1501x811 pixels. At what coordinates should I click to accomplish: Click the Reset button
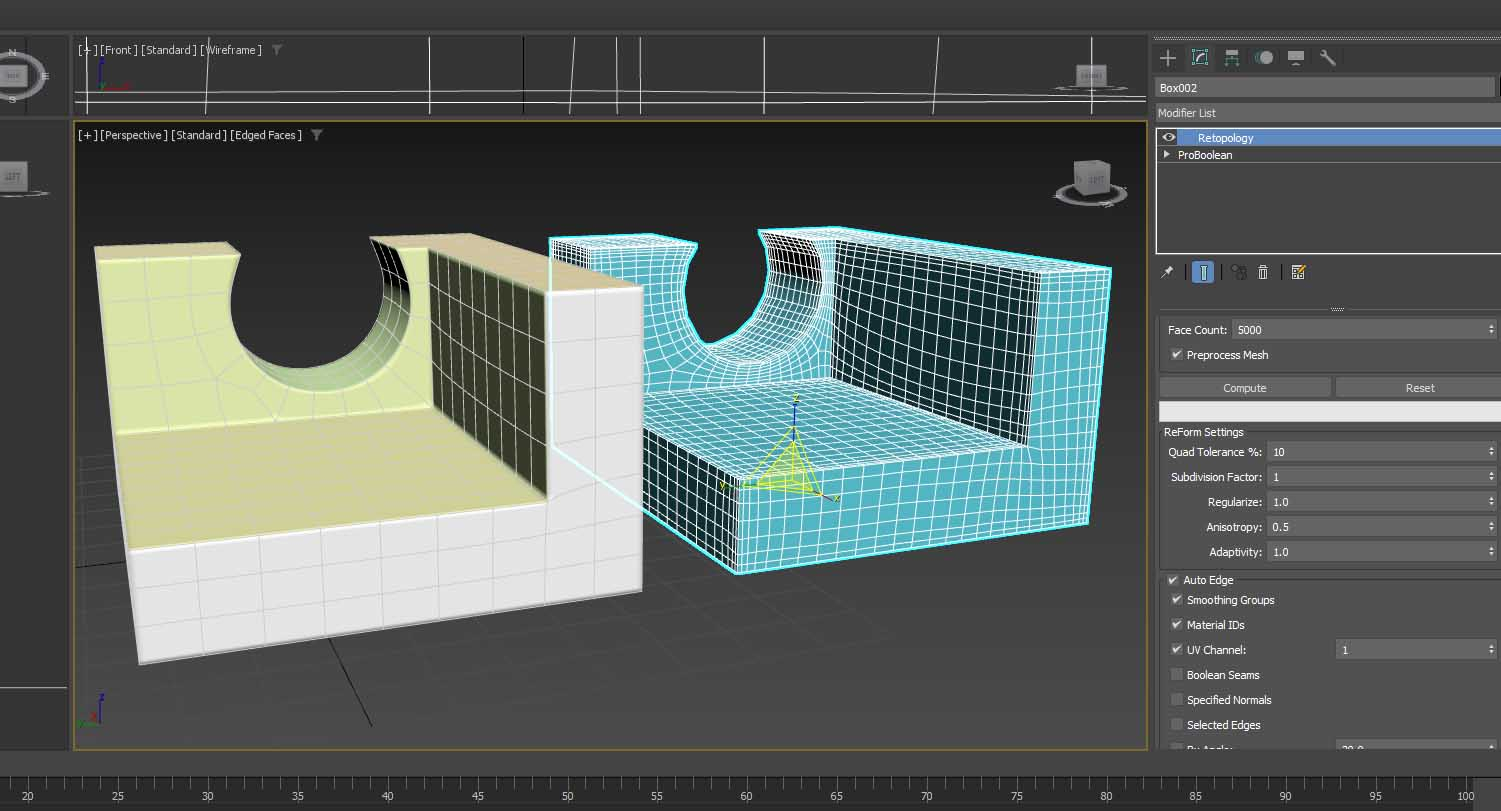(x=1419, y=388)
